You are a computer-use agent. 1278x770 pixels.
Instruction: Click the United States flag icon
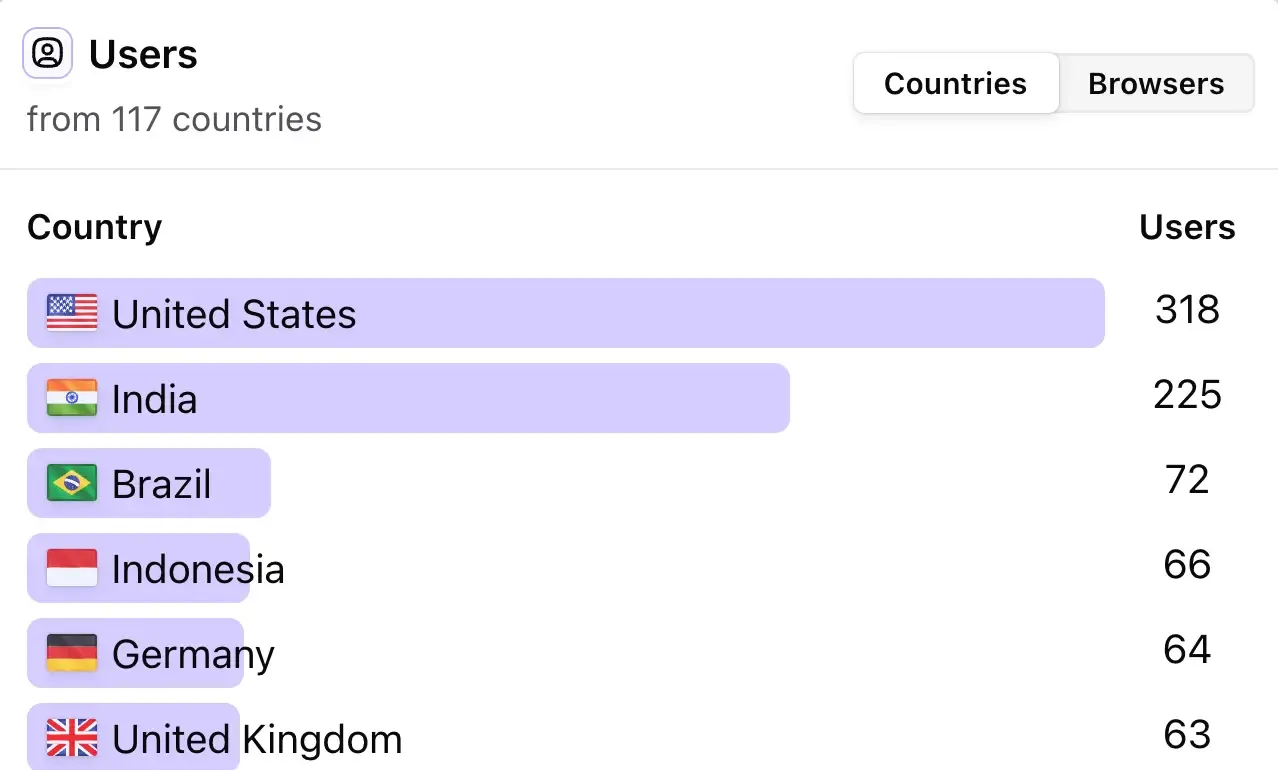pyautogui.click(x=71, y=313)
